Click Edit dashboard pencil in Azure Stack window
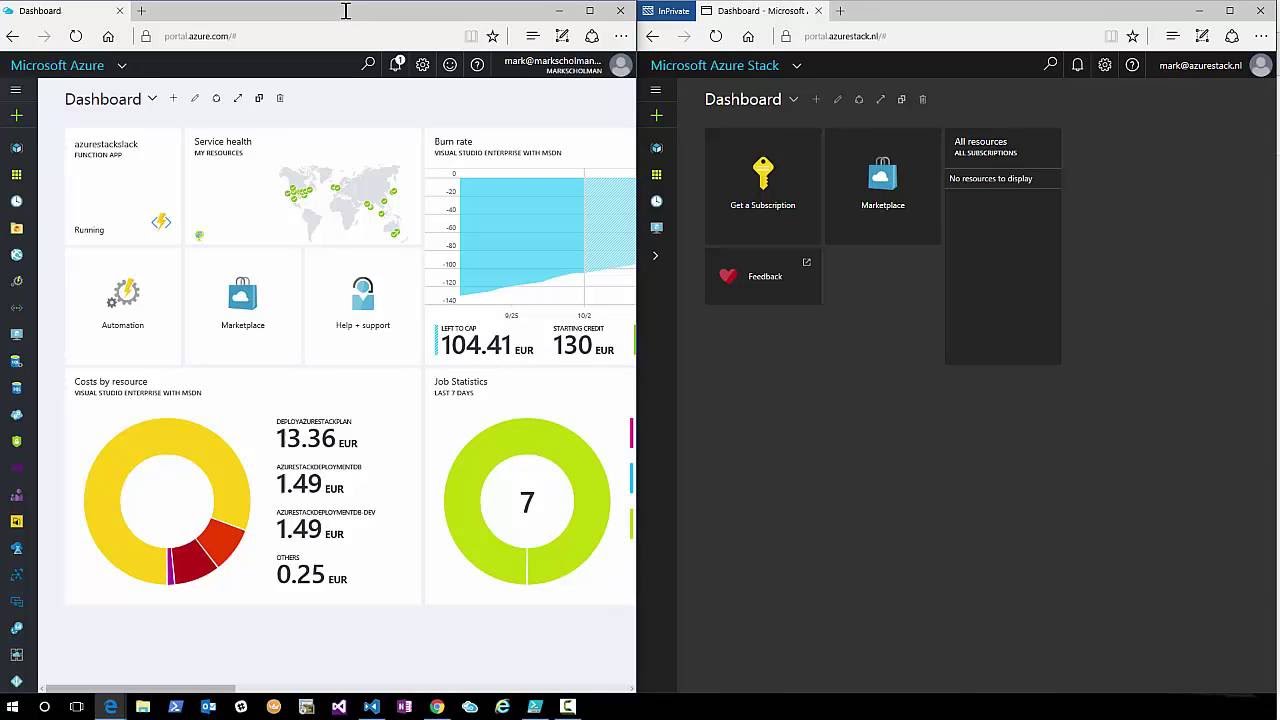The width and height of the screenshot is (1280, 720). (837, 99)
